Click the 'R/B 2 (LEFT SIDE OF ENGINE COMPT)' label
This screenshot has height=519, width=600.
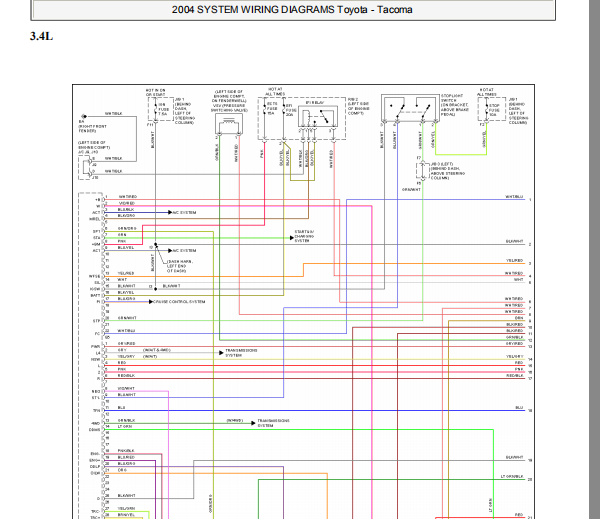(359, 106)
